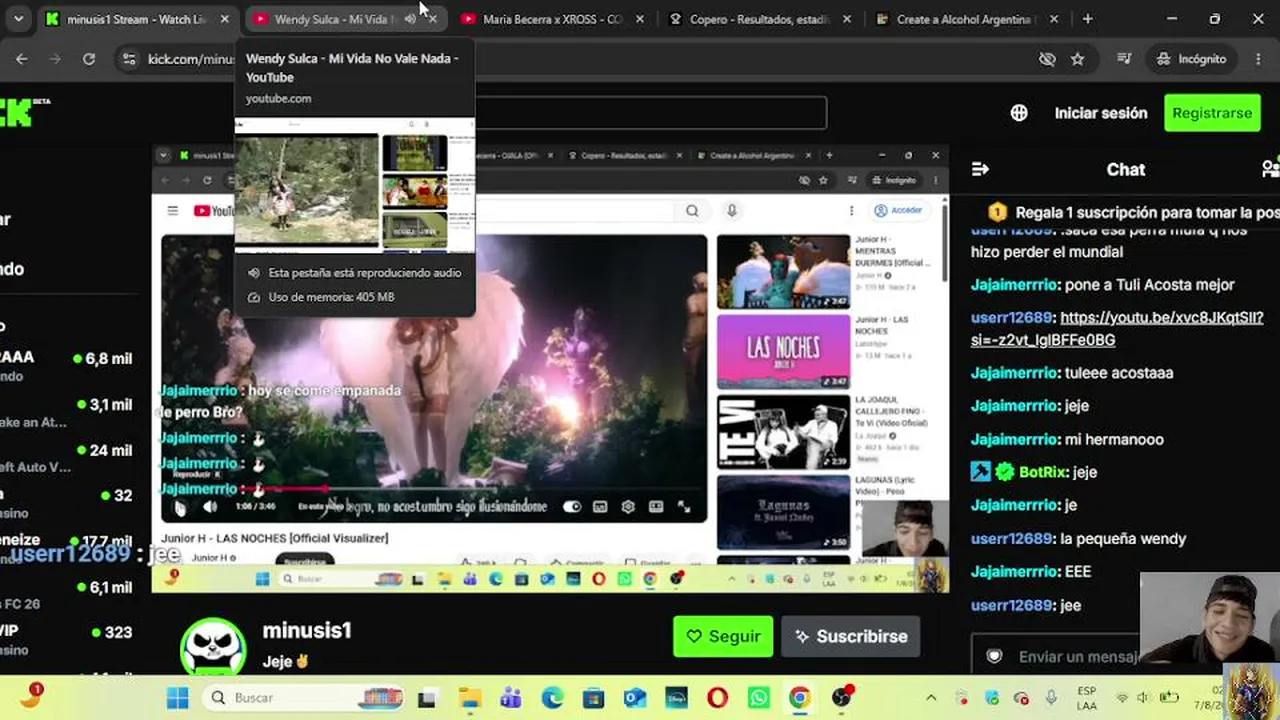Mute audio on the Wendy Sulca tab
Screen dimensions: 1280x720
click(410, 19)
